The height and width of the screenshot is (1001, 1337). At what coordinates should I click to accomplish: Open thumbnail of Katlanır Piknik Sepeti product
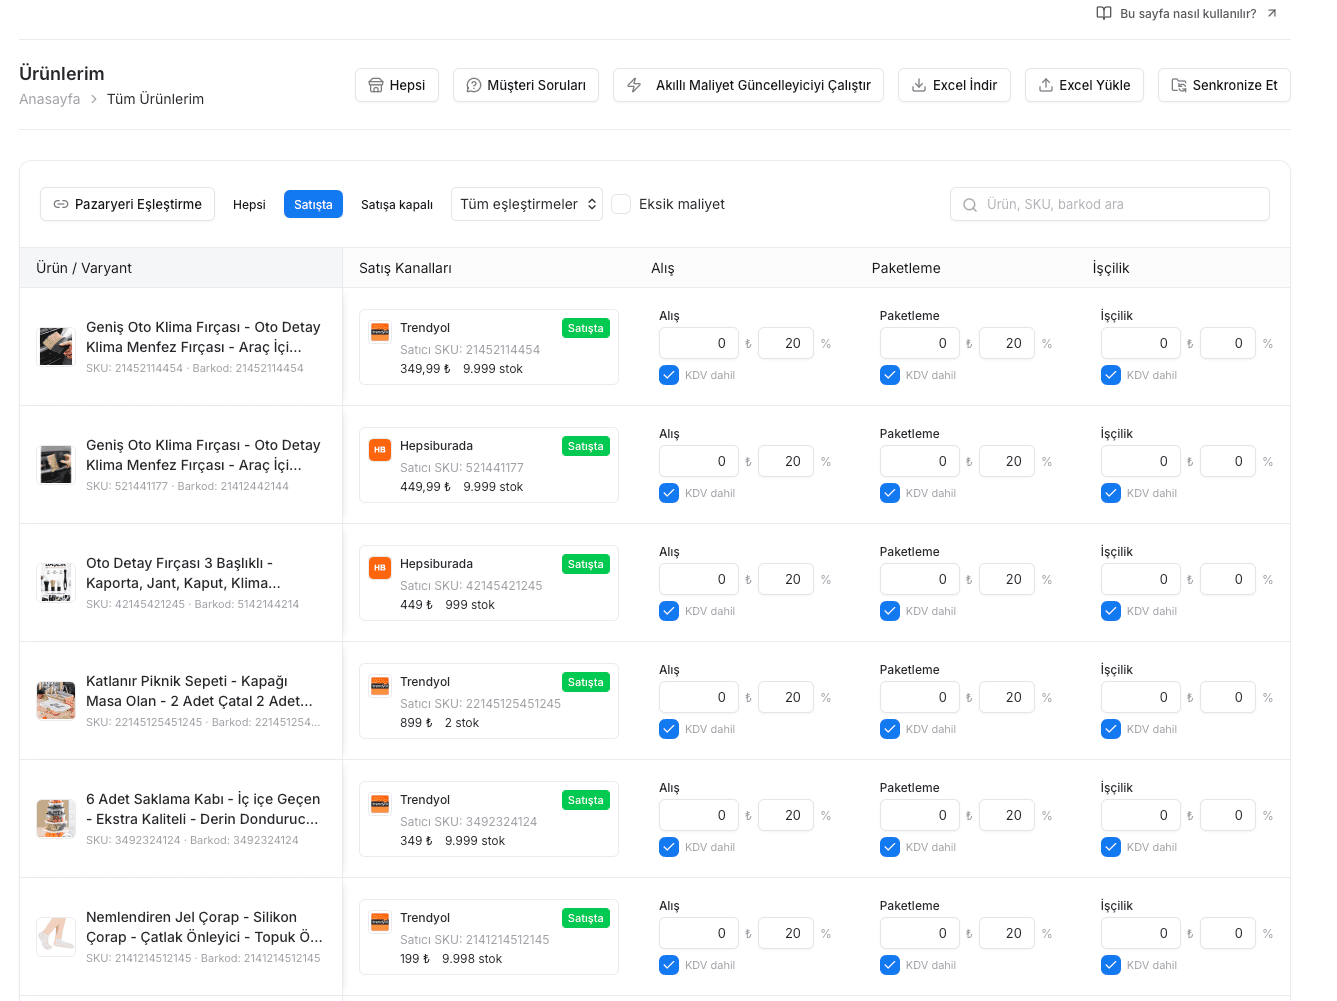click(x=56, y=701)
